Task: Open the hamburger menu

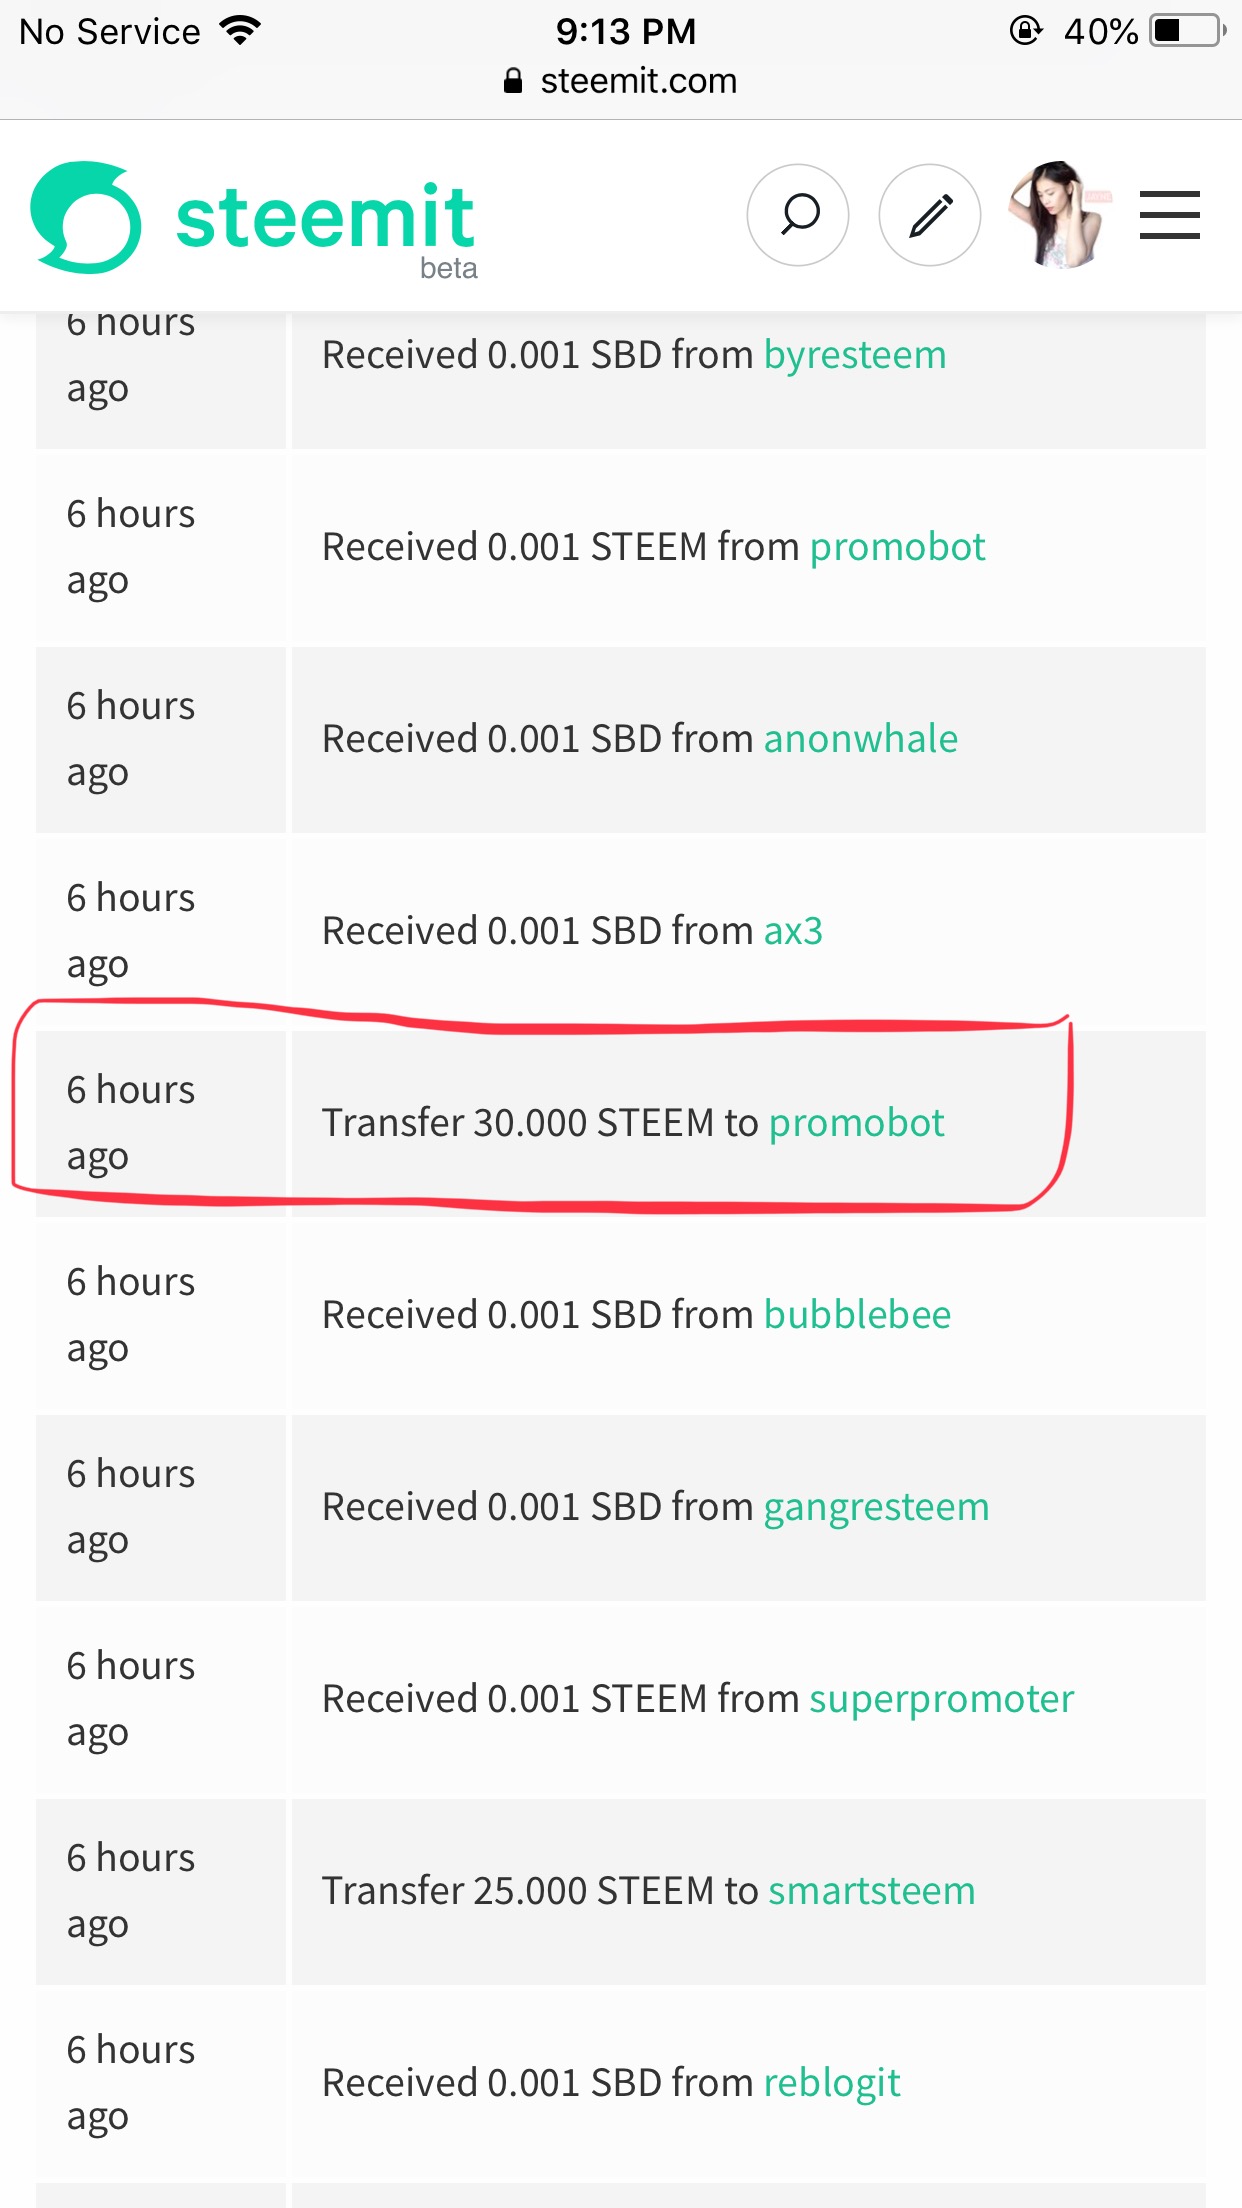Action: click(1169, 215)
